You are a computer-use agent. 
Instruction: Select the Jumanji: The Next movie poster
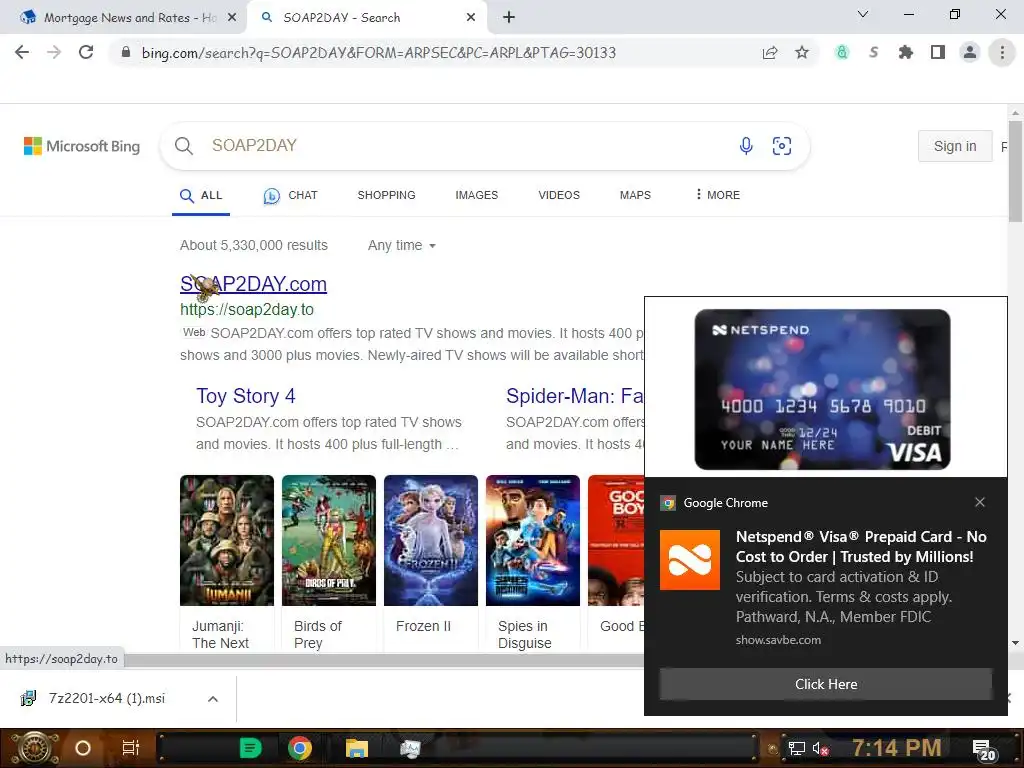[x=227, y=541]
